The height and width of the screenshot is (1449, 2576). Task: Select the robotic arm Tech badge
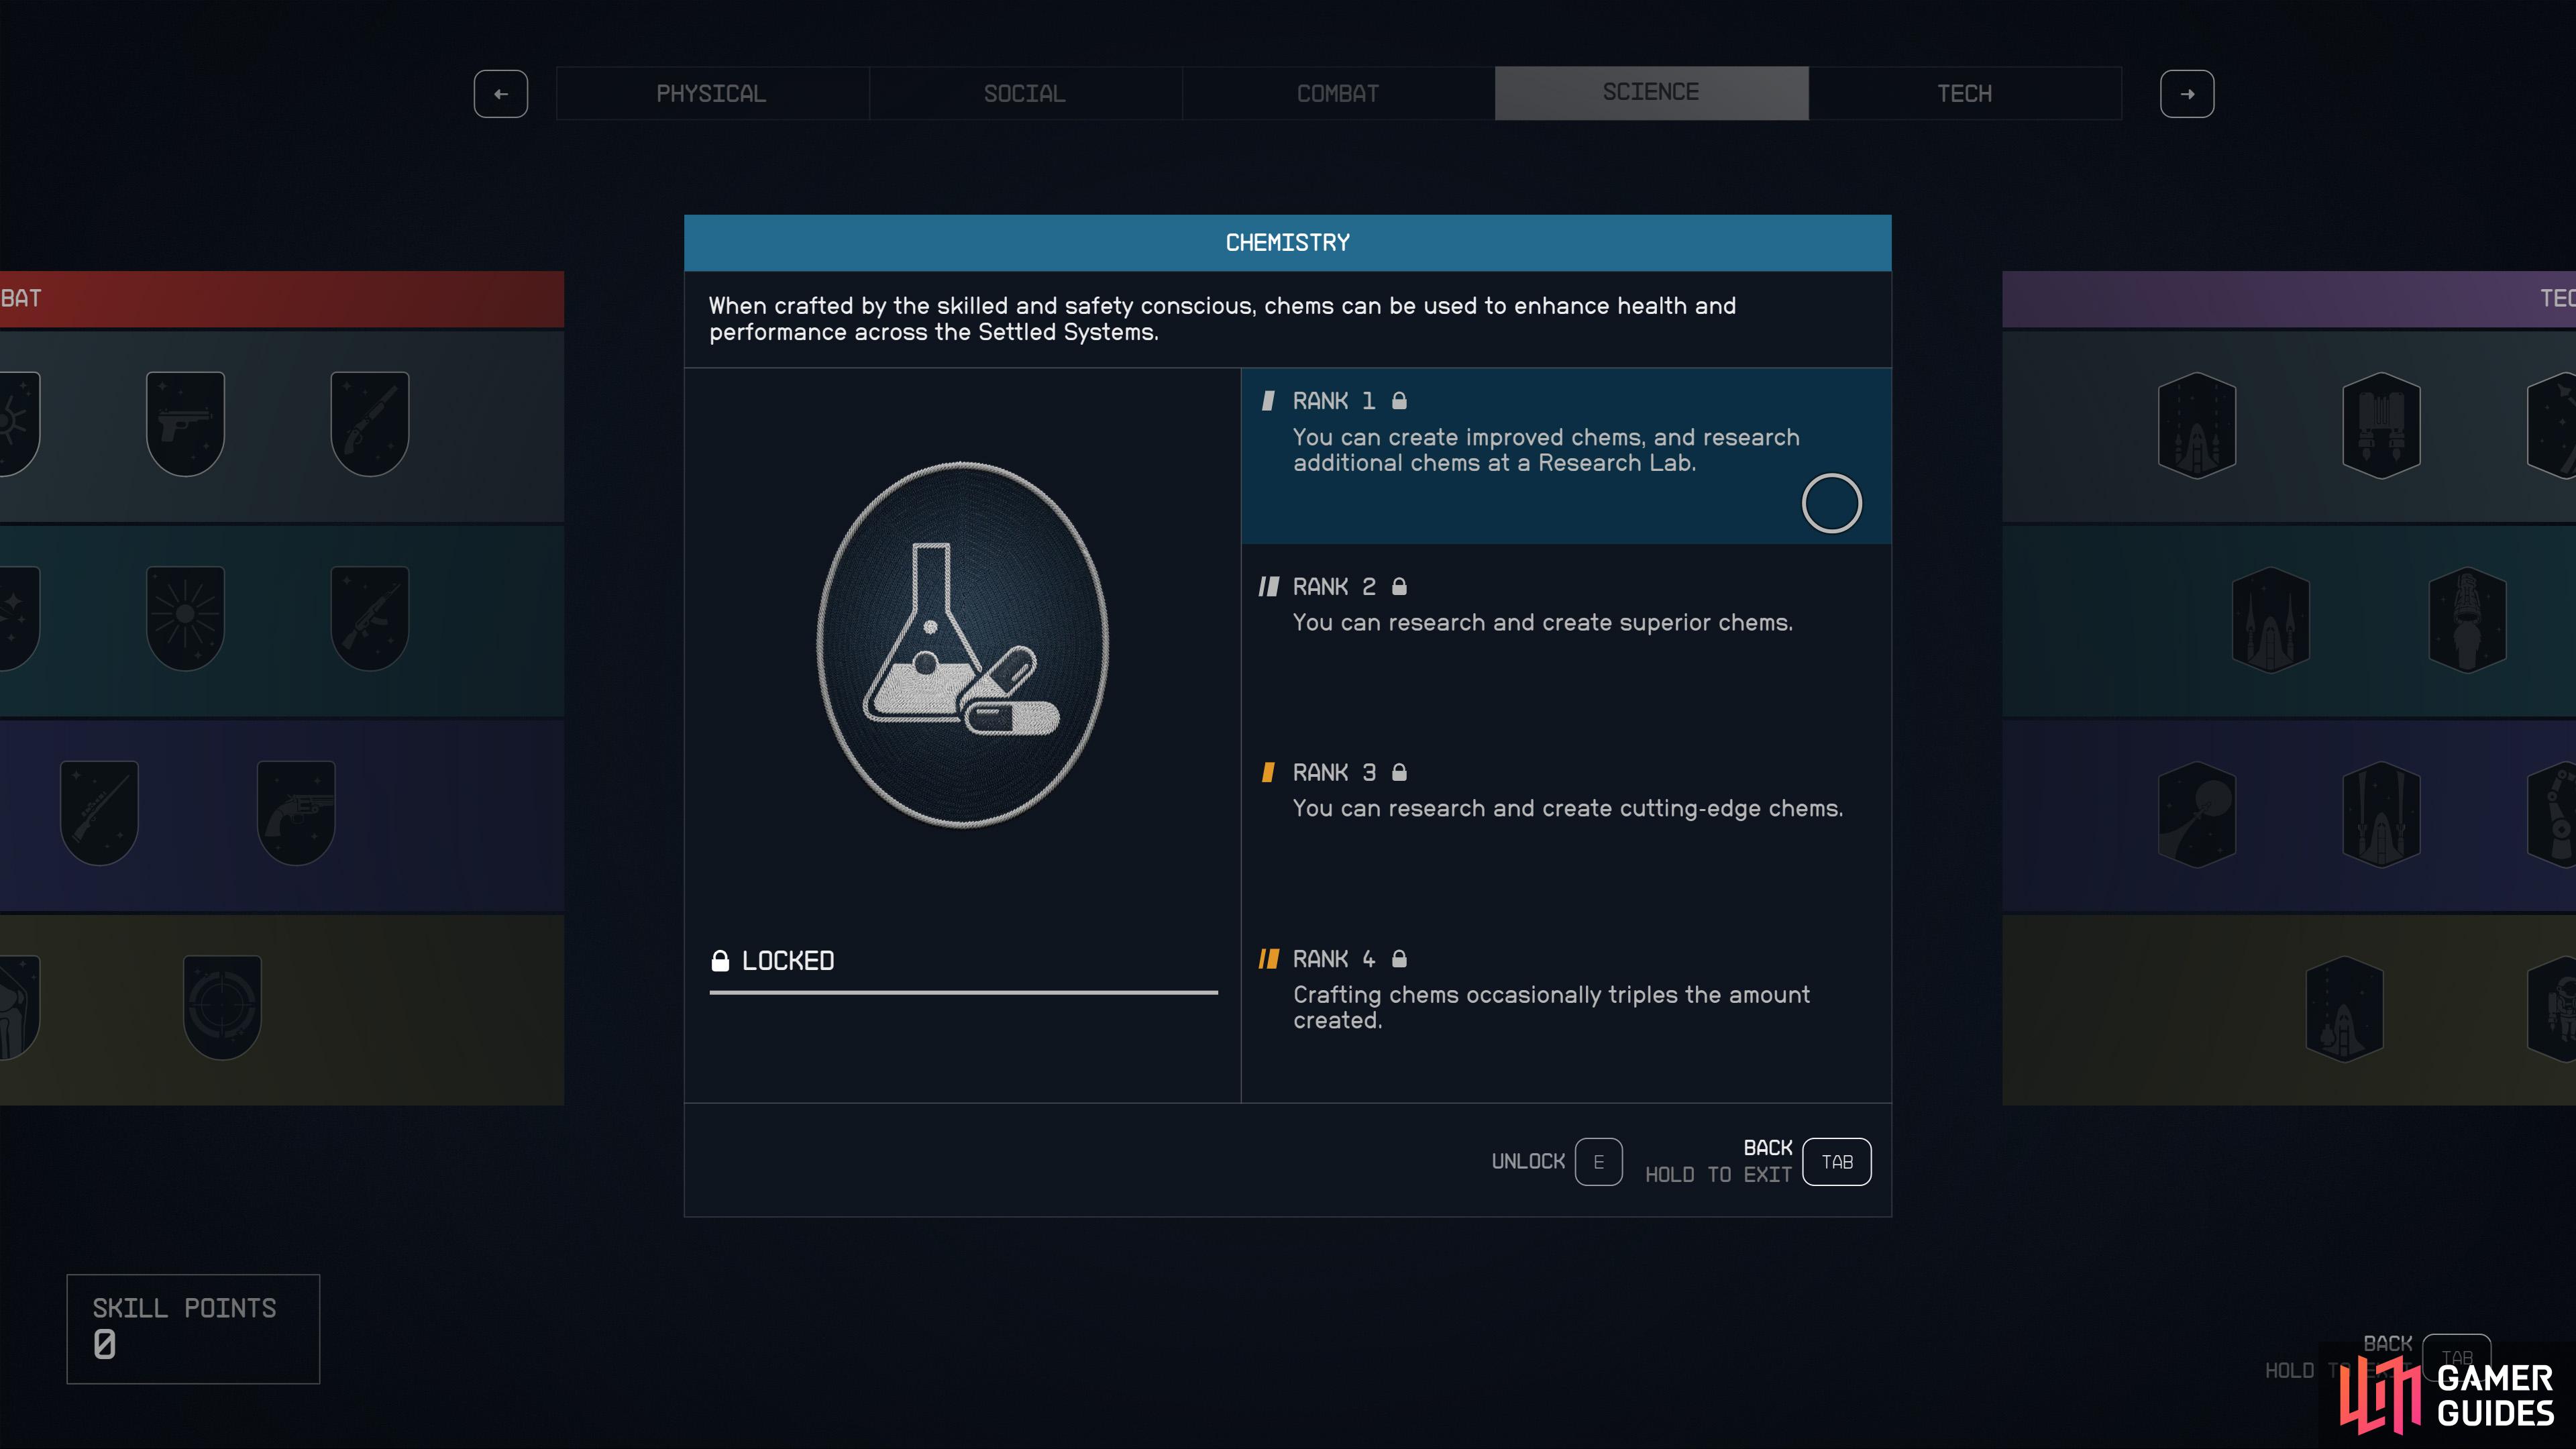tap(2552, 814)
